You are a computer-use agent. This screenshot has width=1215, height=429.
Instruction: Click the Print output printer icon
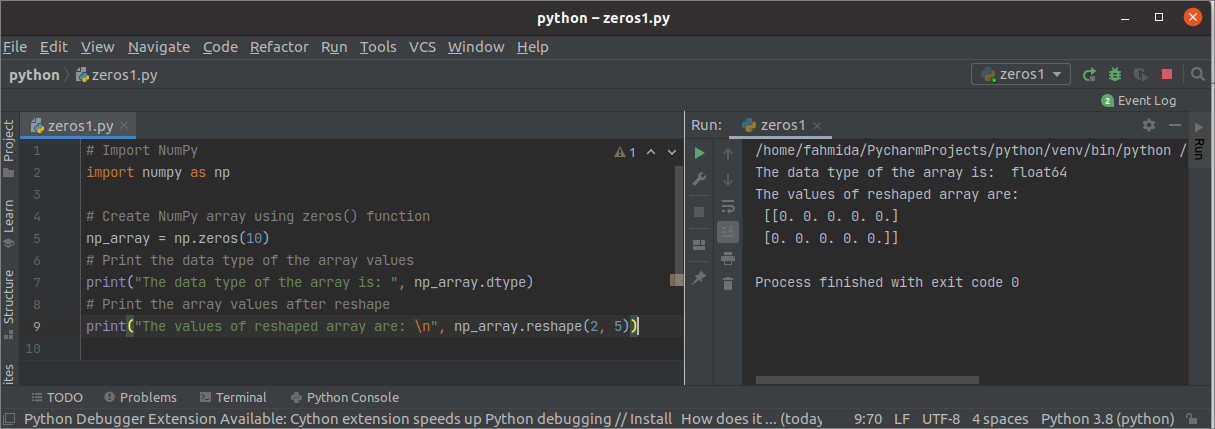[728, 257]
